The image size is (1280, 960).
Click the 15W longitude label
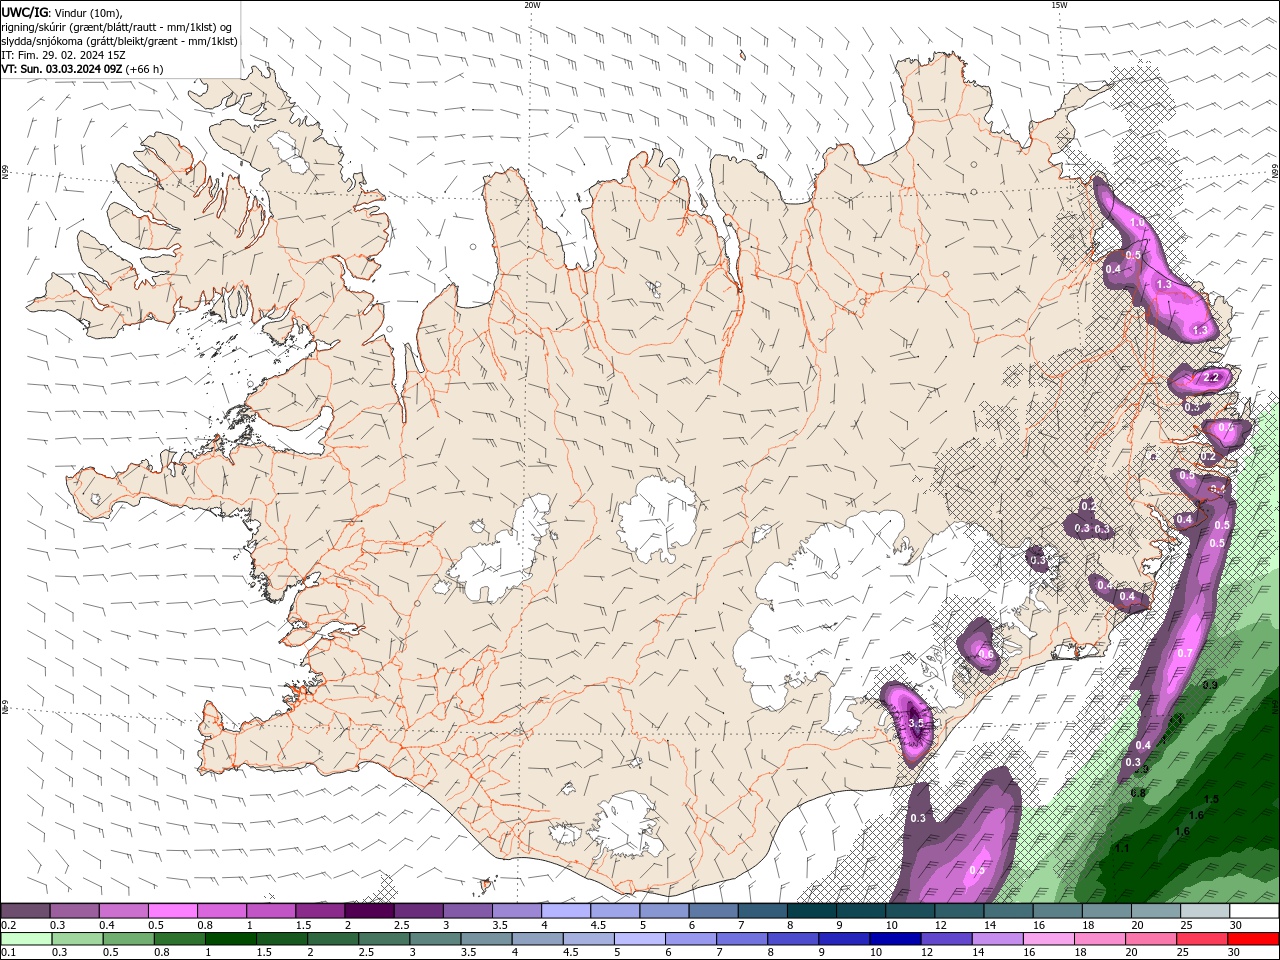coord(1058,5)
